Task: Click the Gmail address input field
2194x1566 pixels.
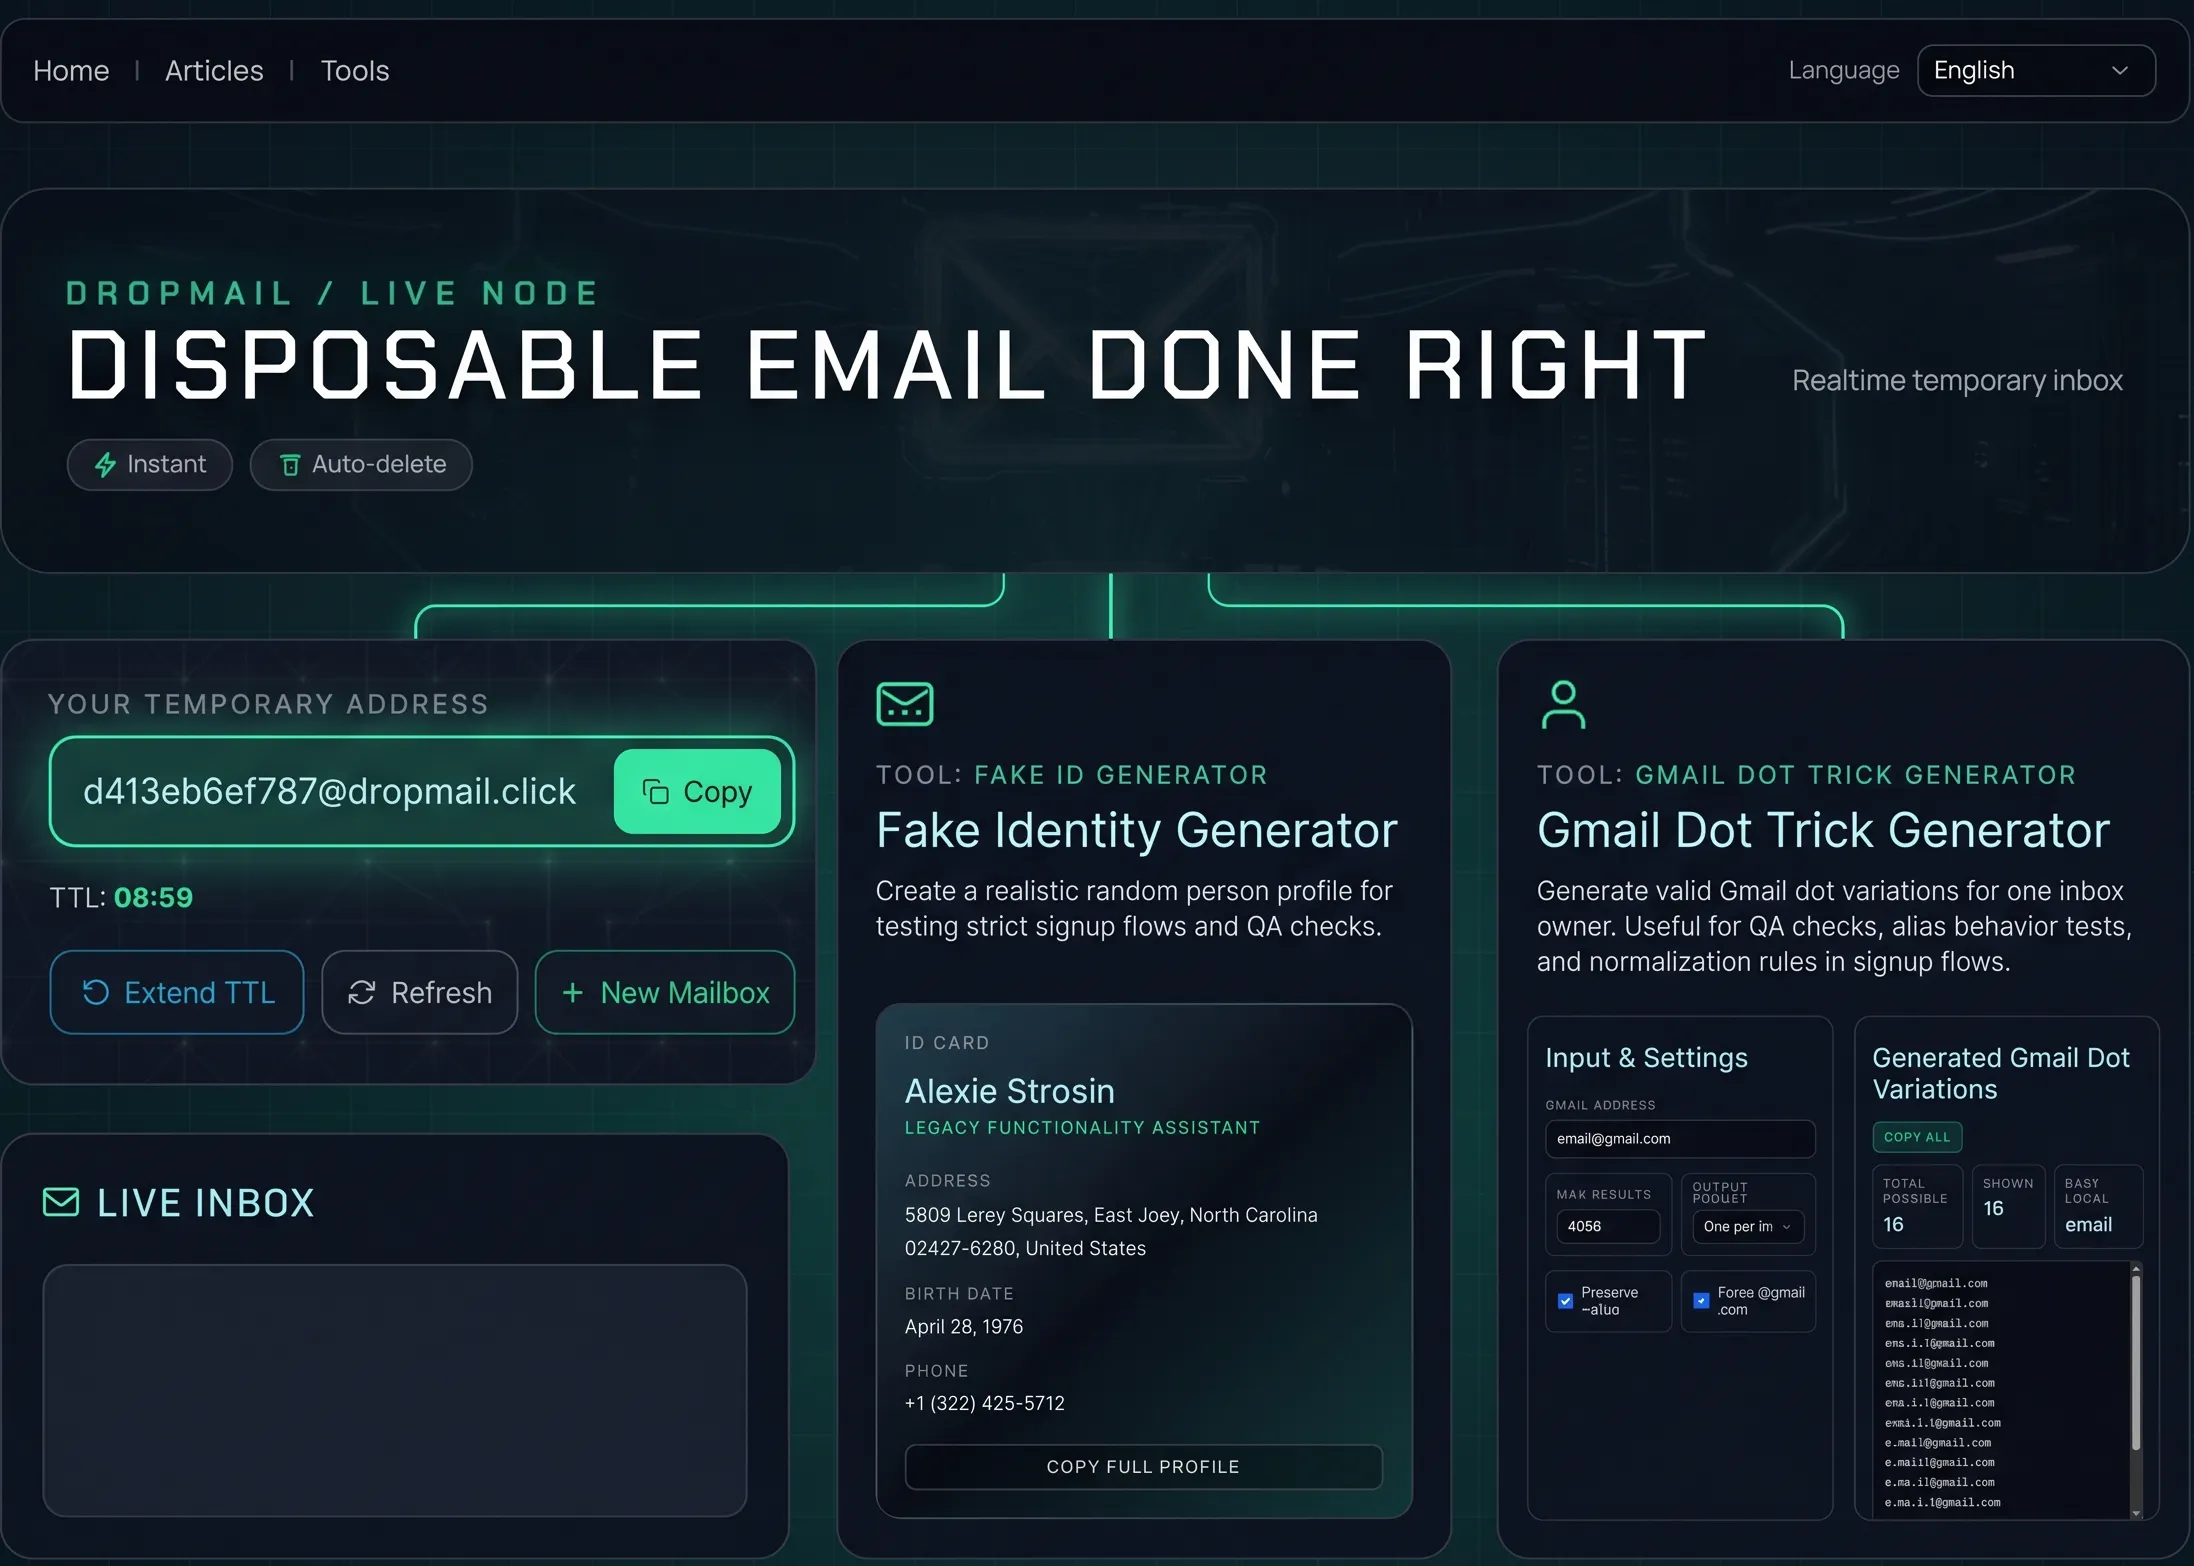Action: pyautogui.click(x=1680, y=1138)
